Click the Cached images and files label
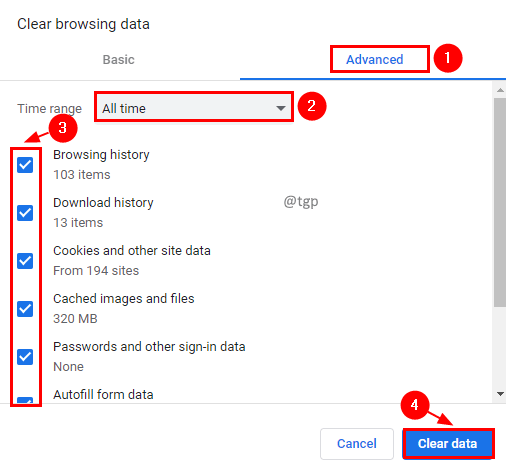 tap(124, 299)
